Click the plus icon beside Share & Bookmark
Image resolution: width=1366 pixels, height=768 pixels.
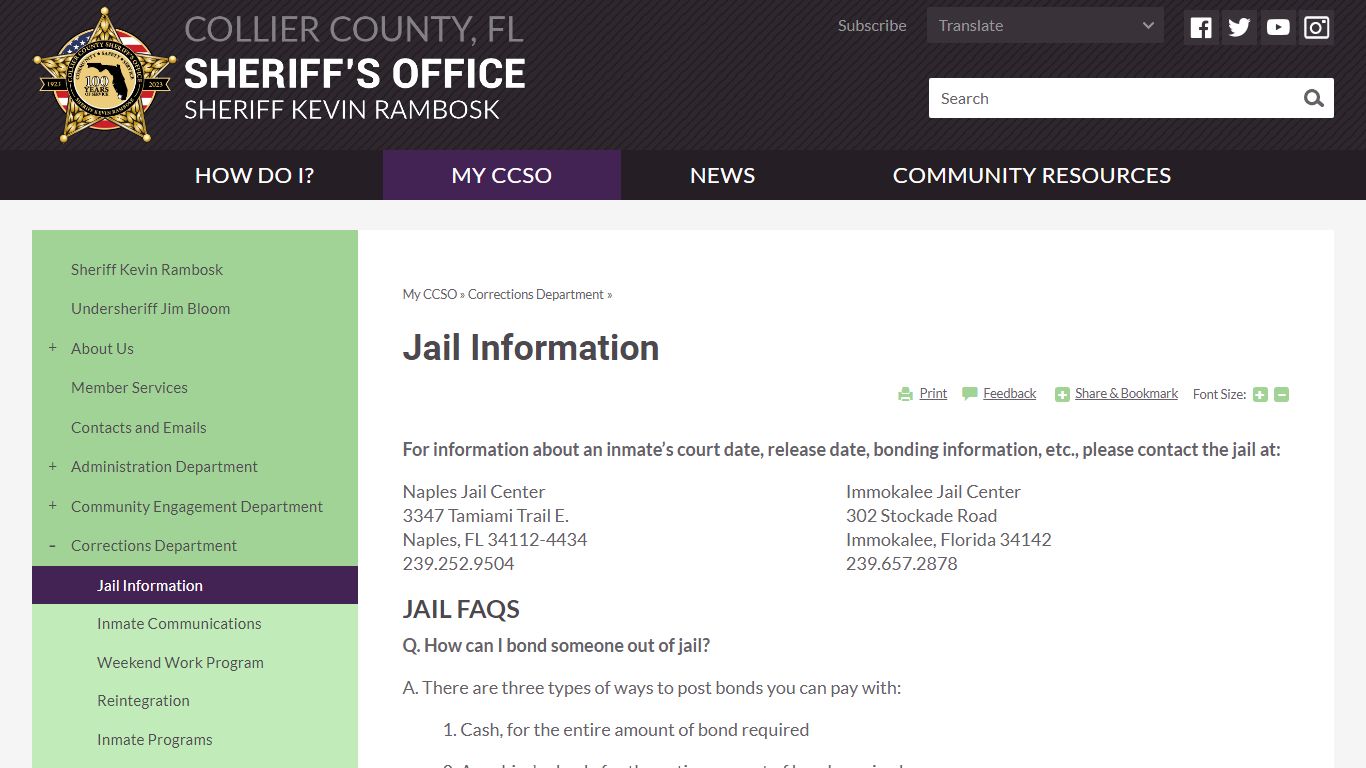(1062, 394)
